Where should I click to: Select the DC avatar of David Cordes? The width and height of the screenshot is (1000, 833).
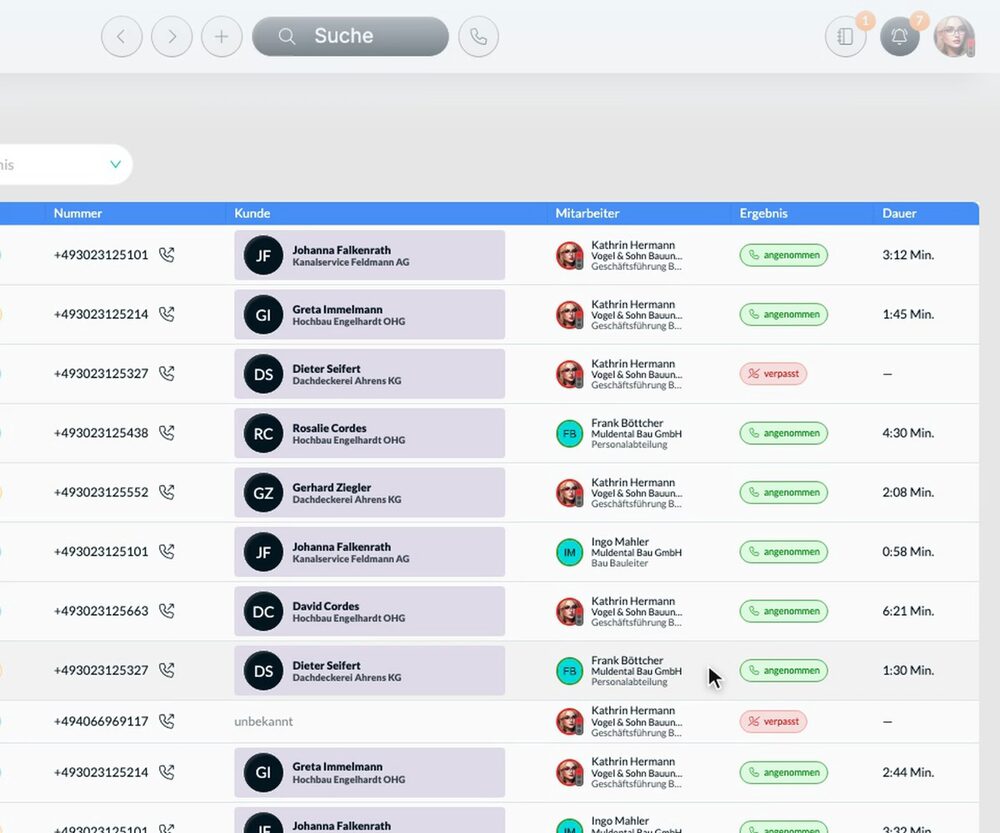point(263,612)
